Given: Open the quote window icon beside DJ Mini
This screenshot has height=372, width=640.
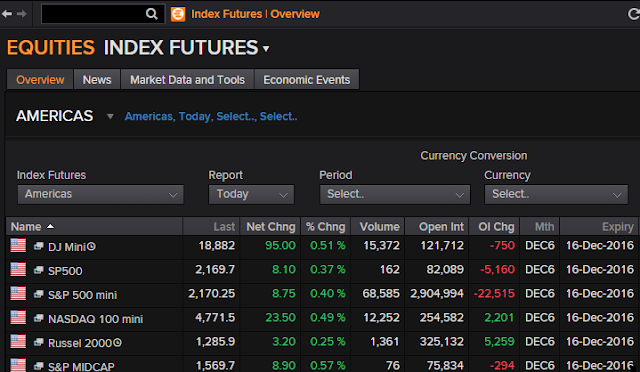Looking at the screenshot, I should (39, 246).
